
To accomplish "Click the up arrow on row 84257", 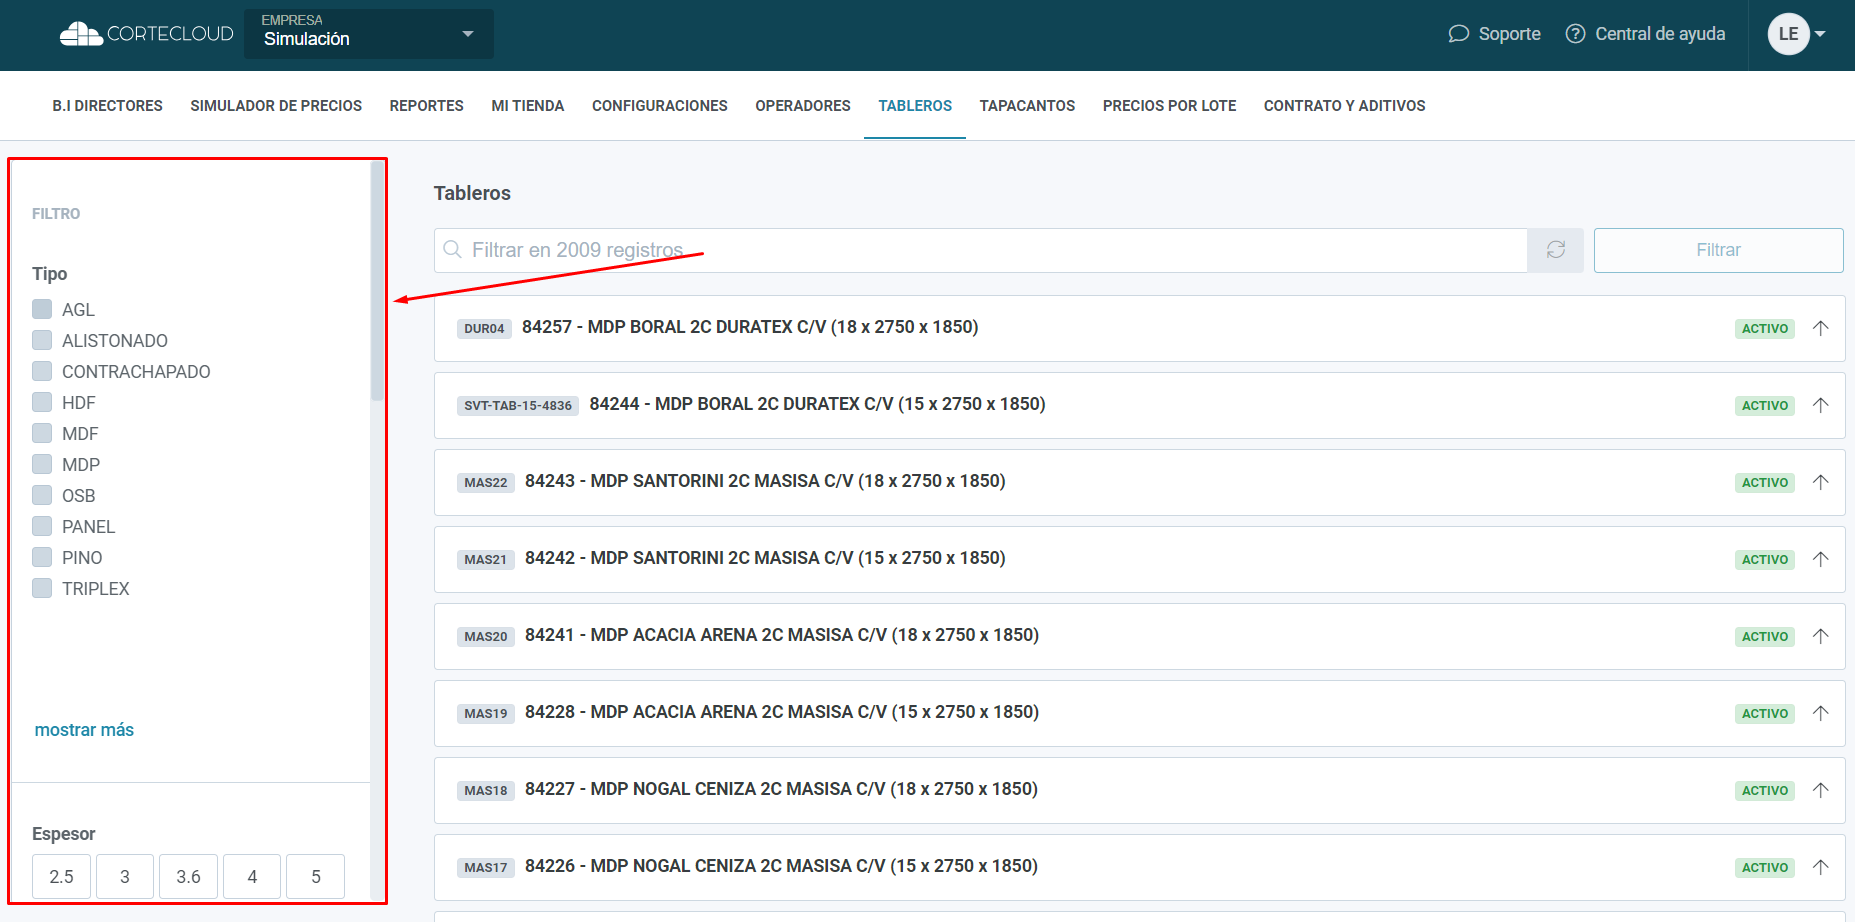I will [1821, 328].
